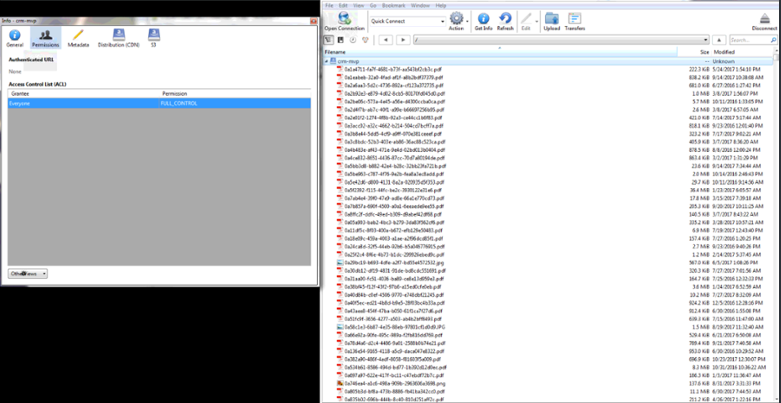Open the Action gear menu
Viewport: 781px width, 403px height.
click(x=457, y=20)
